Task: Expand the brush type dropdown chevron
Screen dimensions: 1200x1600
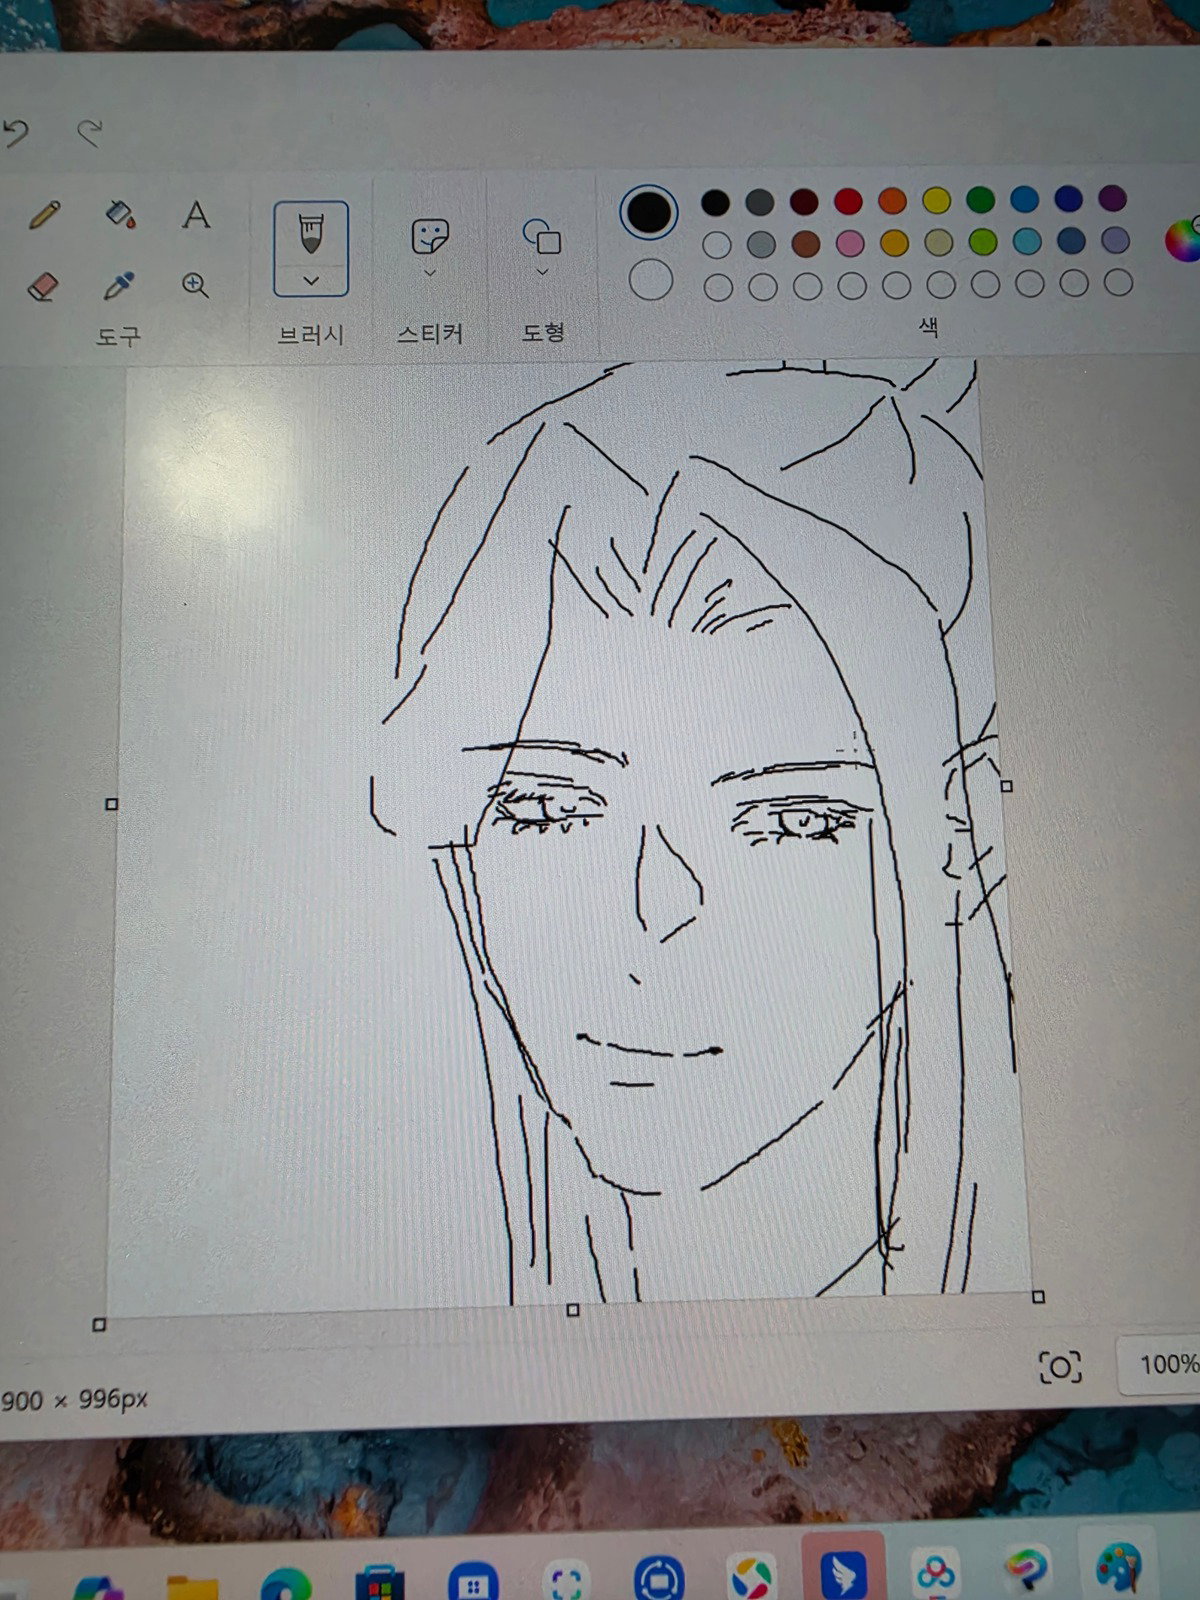Action: (311, 281)
